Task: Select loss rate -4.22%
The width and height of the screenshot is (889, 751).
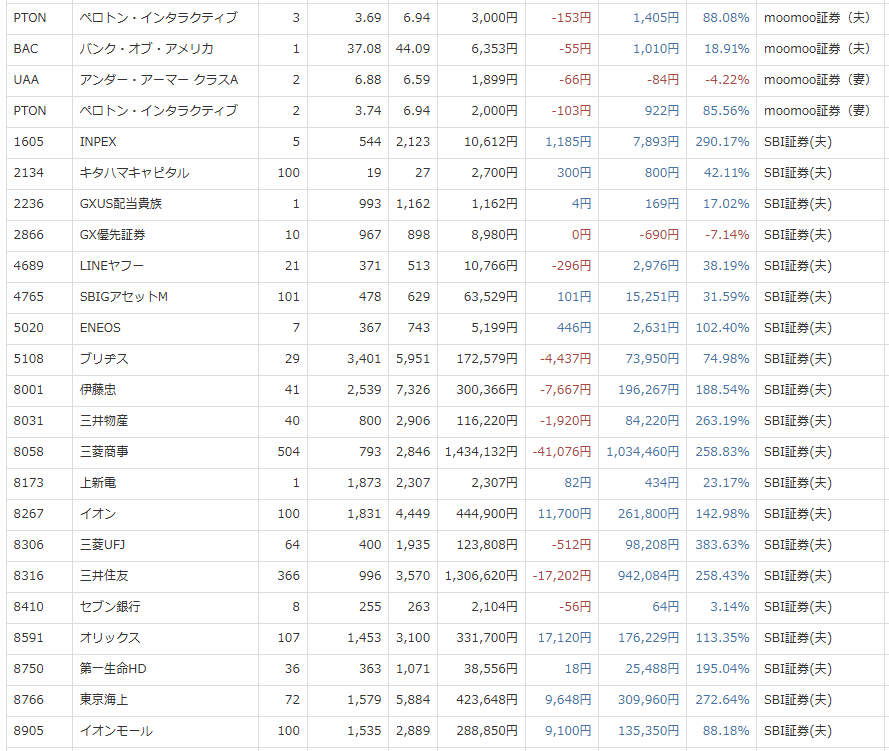Action: (727, 80)
